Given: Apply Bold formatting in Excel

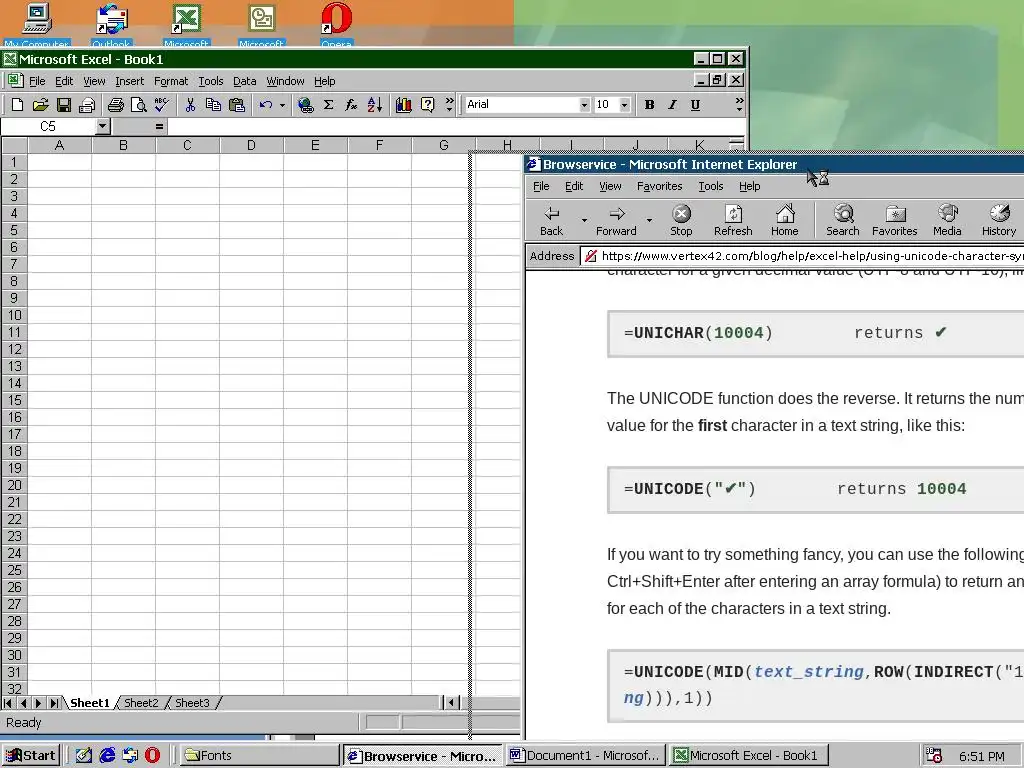Looking at the screenshot, I should coord(649,104).
